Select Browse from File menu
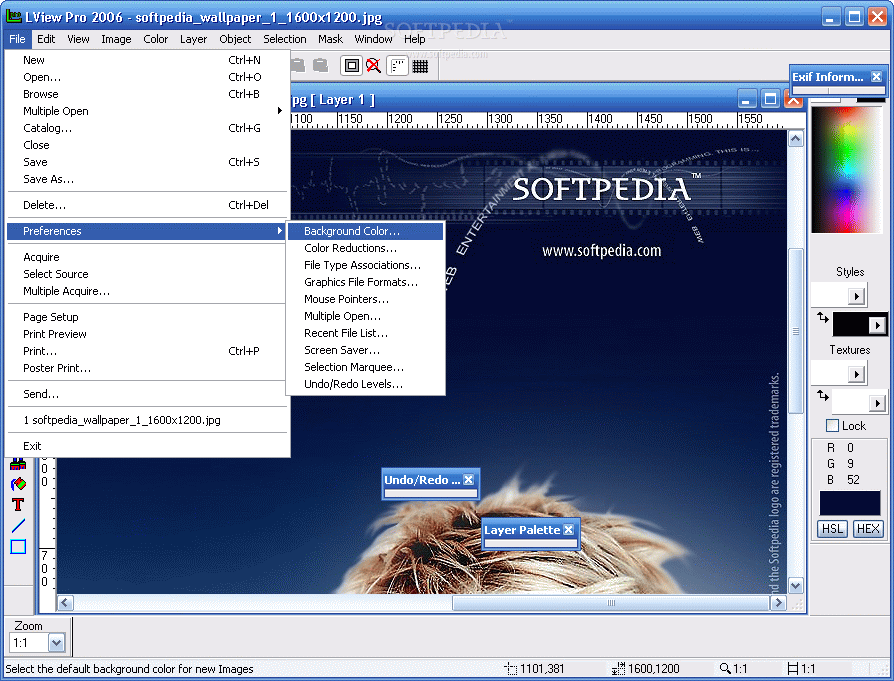The height and width of the screenshot is (681, 894). click(148, 94)
